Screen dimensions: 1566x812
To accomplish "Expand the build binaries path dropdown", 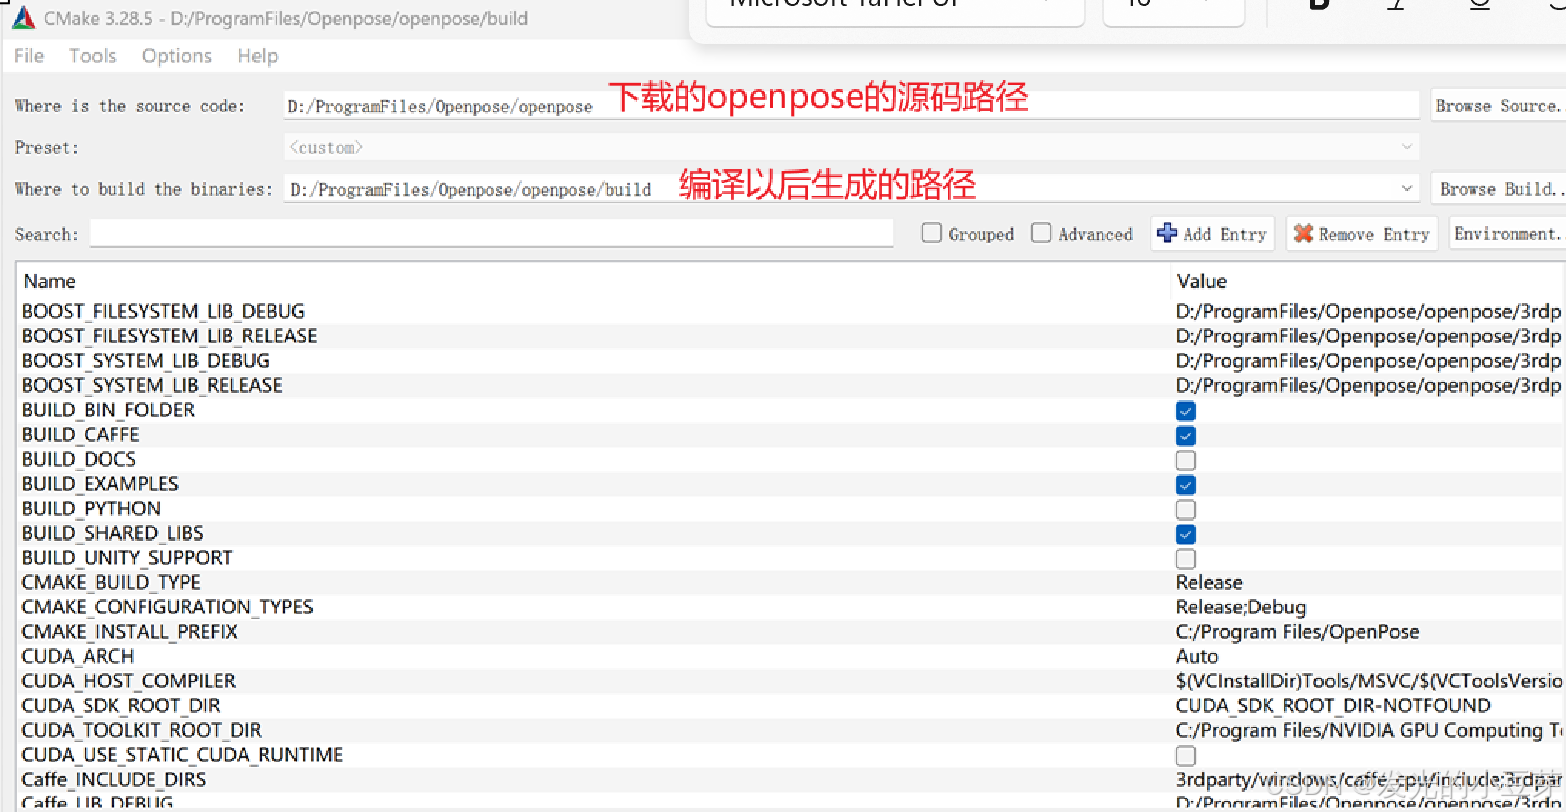I will [x=1408, y=188].
